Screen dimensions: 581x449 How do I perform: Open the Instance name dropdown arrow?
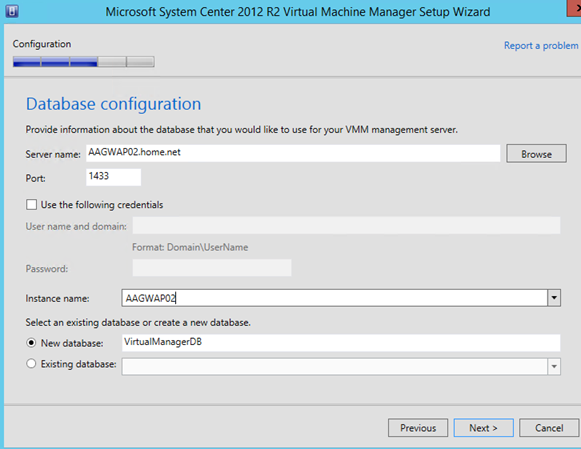554,298
